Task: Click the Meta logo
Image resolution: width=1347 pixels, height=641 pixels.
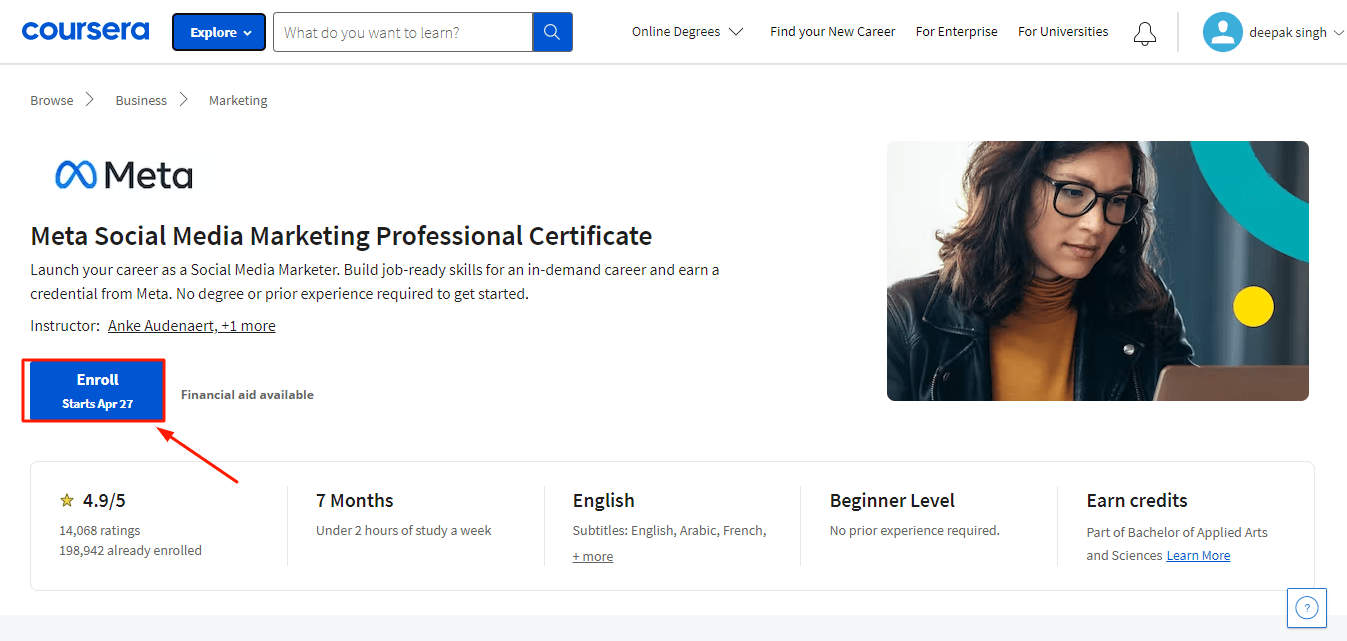Action: pos(124,175)
